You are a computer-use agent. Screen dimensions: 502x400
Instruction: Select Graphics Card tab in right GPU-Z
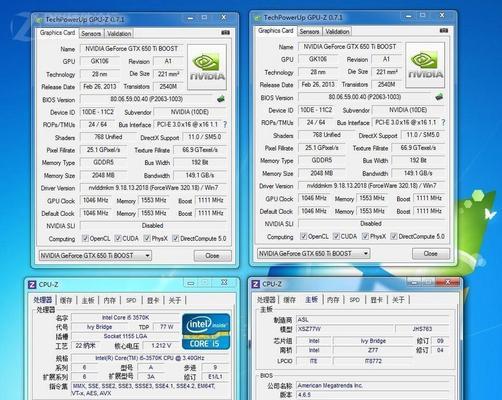click(x=276, y=31)
